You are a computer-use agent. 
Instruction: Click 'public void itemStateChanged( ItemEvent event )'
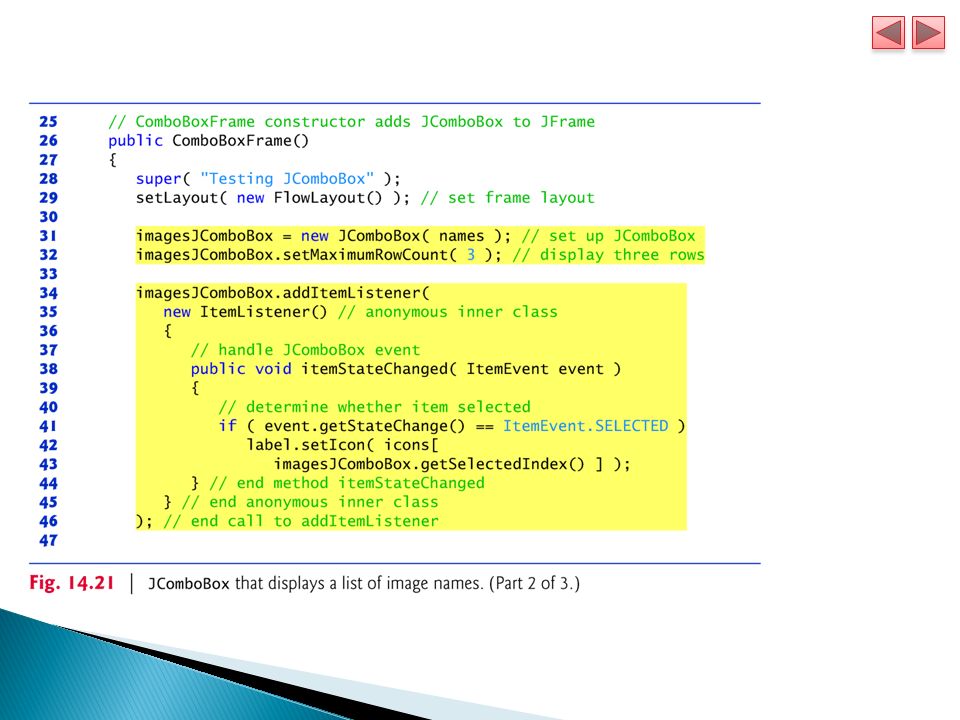coord(406,369)
